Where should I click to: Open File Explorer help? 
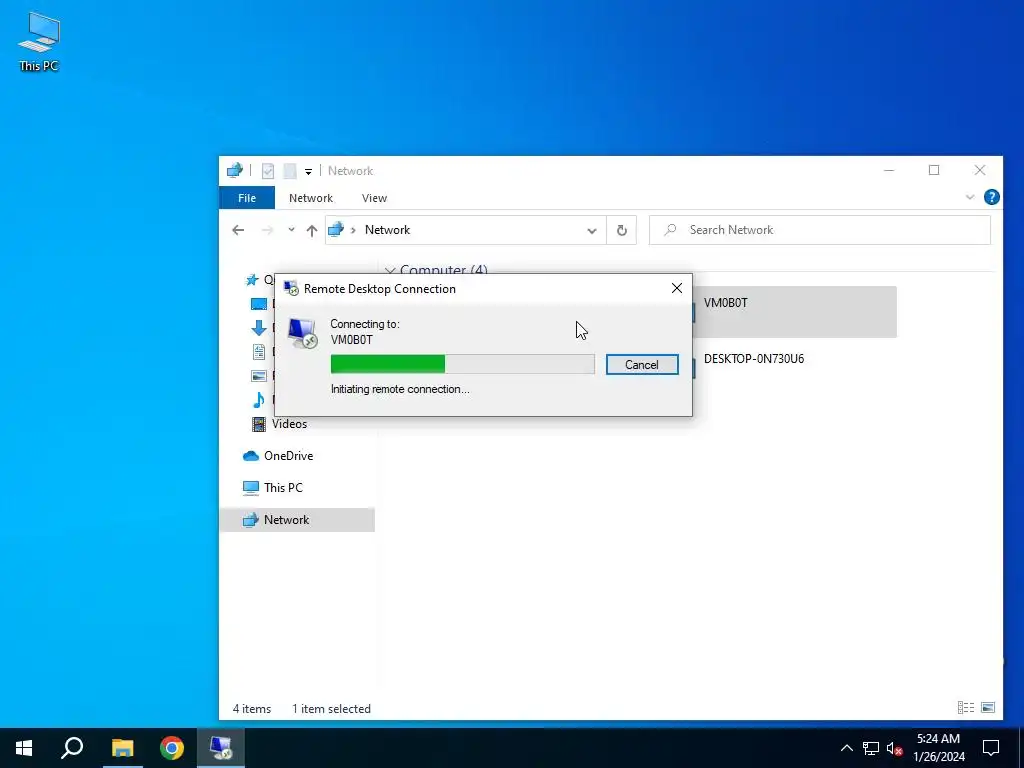click(991, 197)
